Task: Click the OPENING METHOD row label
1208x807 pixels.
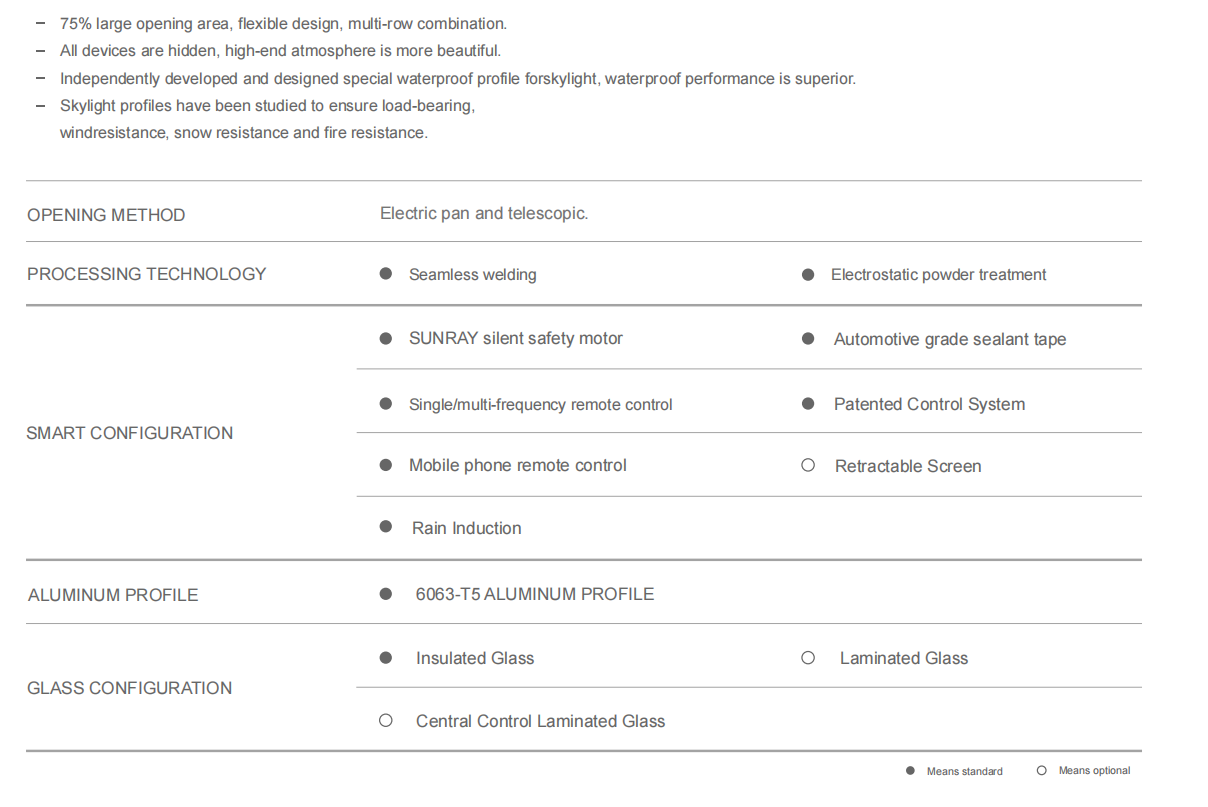Action: click(106, 215)
